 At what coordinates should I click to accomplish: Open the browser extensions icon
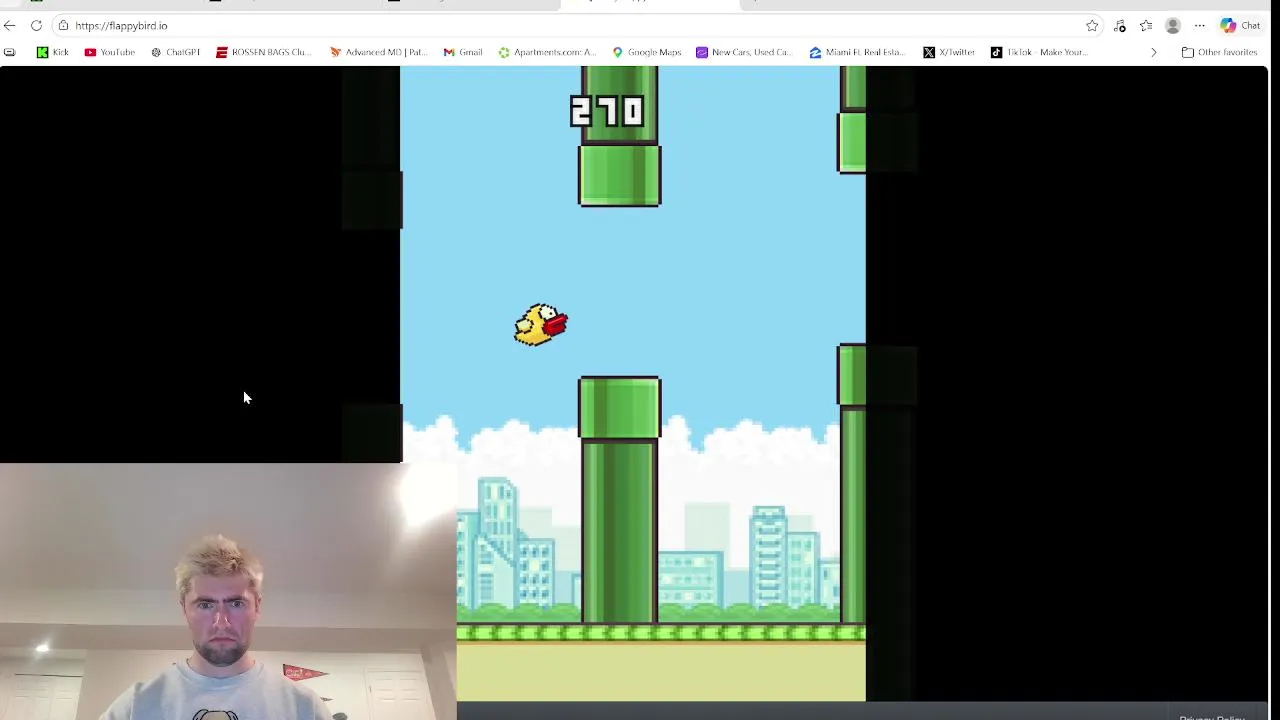(x=1120, y=26)
